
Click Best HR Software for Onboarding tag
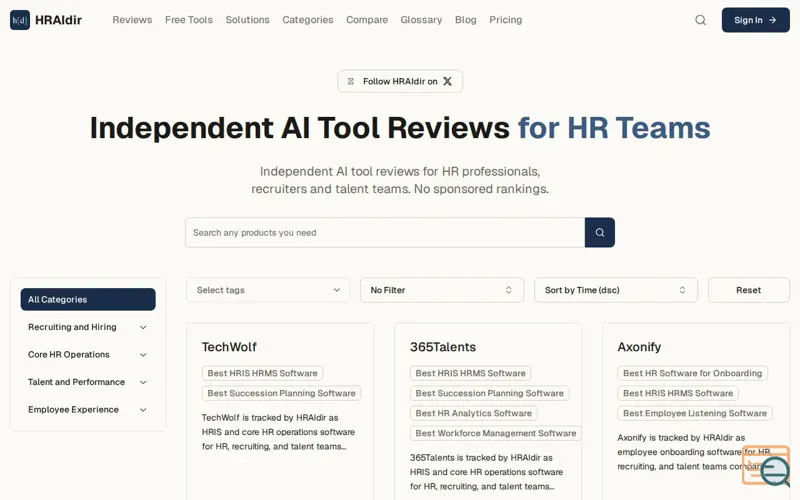692,373
